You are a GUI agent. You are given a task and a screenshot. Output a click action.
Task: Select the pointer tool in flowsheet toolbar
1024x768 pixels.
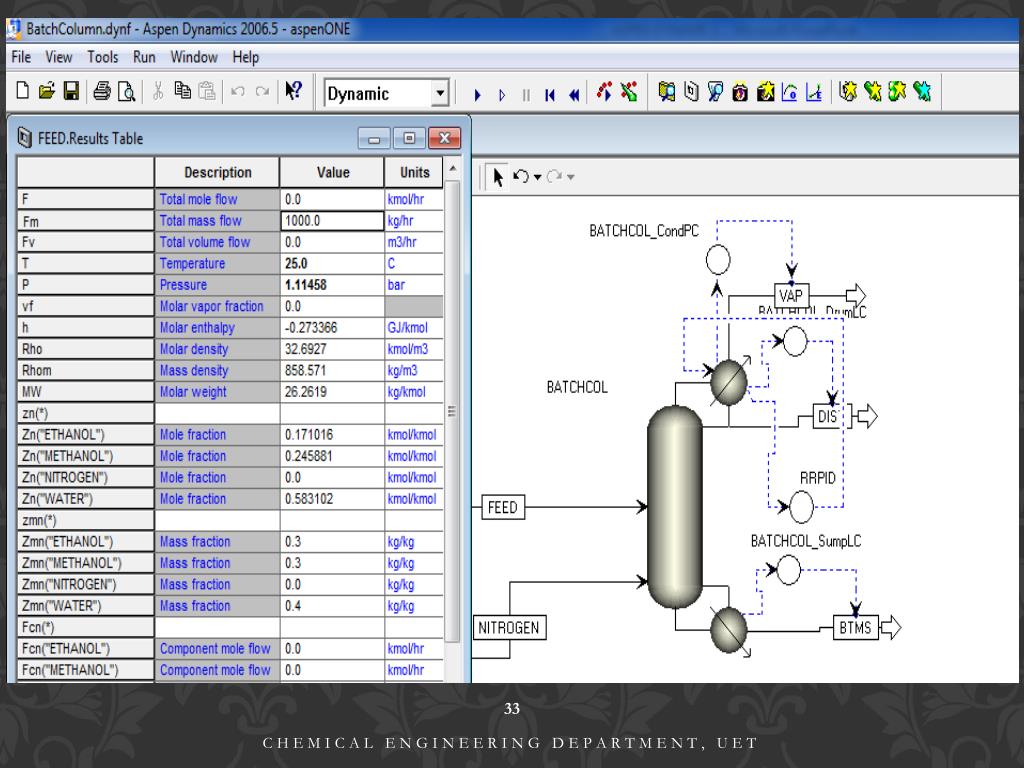pos(497,177)
